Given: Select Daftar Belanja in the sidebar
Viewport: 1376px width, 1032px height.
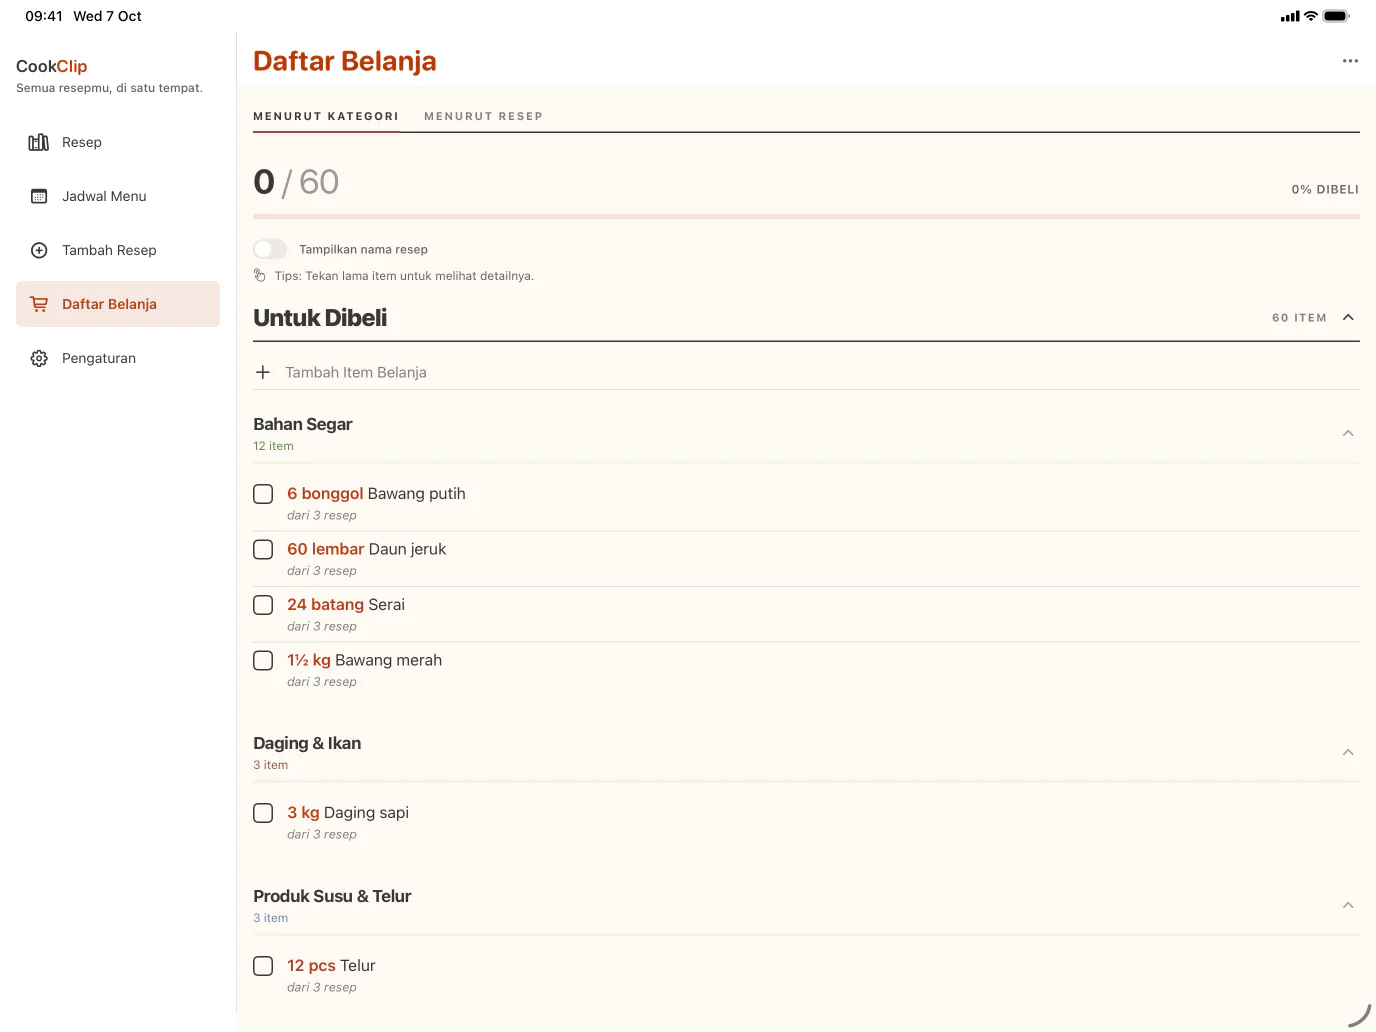Looking at the screenshot, I should pos(118,304).
